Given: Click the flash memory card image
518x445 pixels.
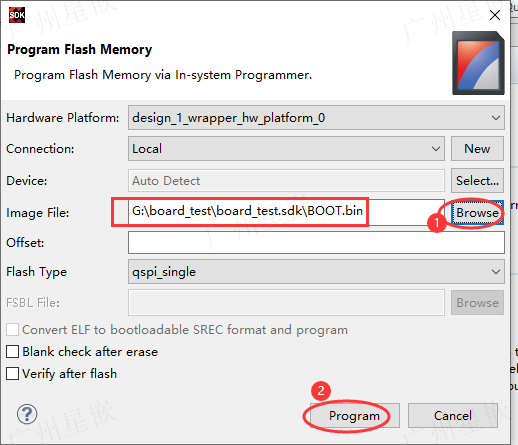Looking at the screenshot, I should (x=478, y=63).
